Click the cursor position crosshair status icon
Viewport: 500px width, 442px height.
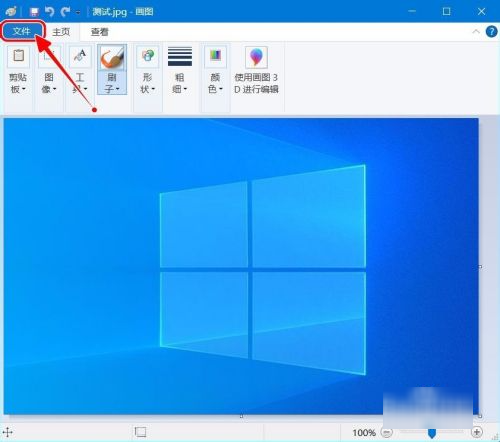pos(8,433)
